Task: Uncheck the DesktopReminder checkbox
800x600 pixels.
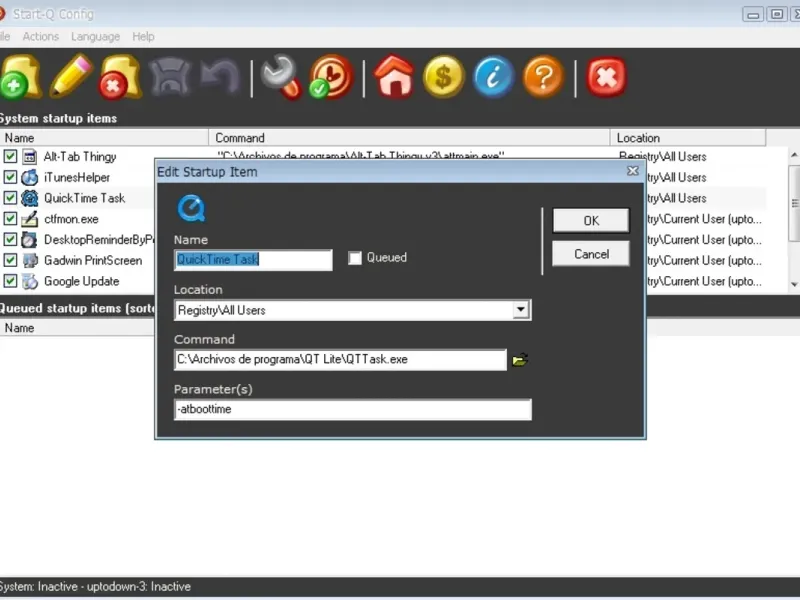Action: tap(10, 239)
